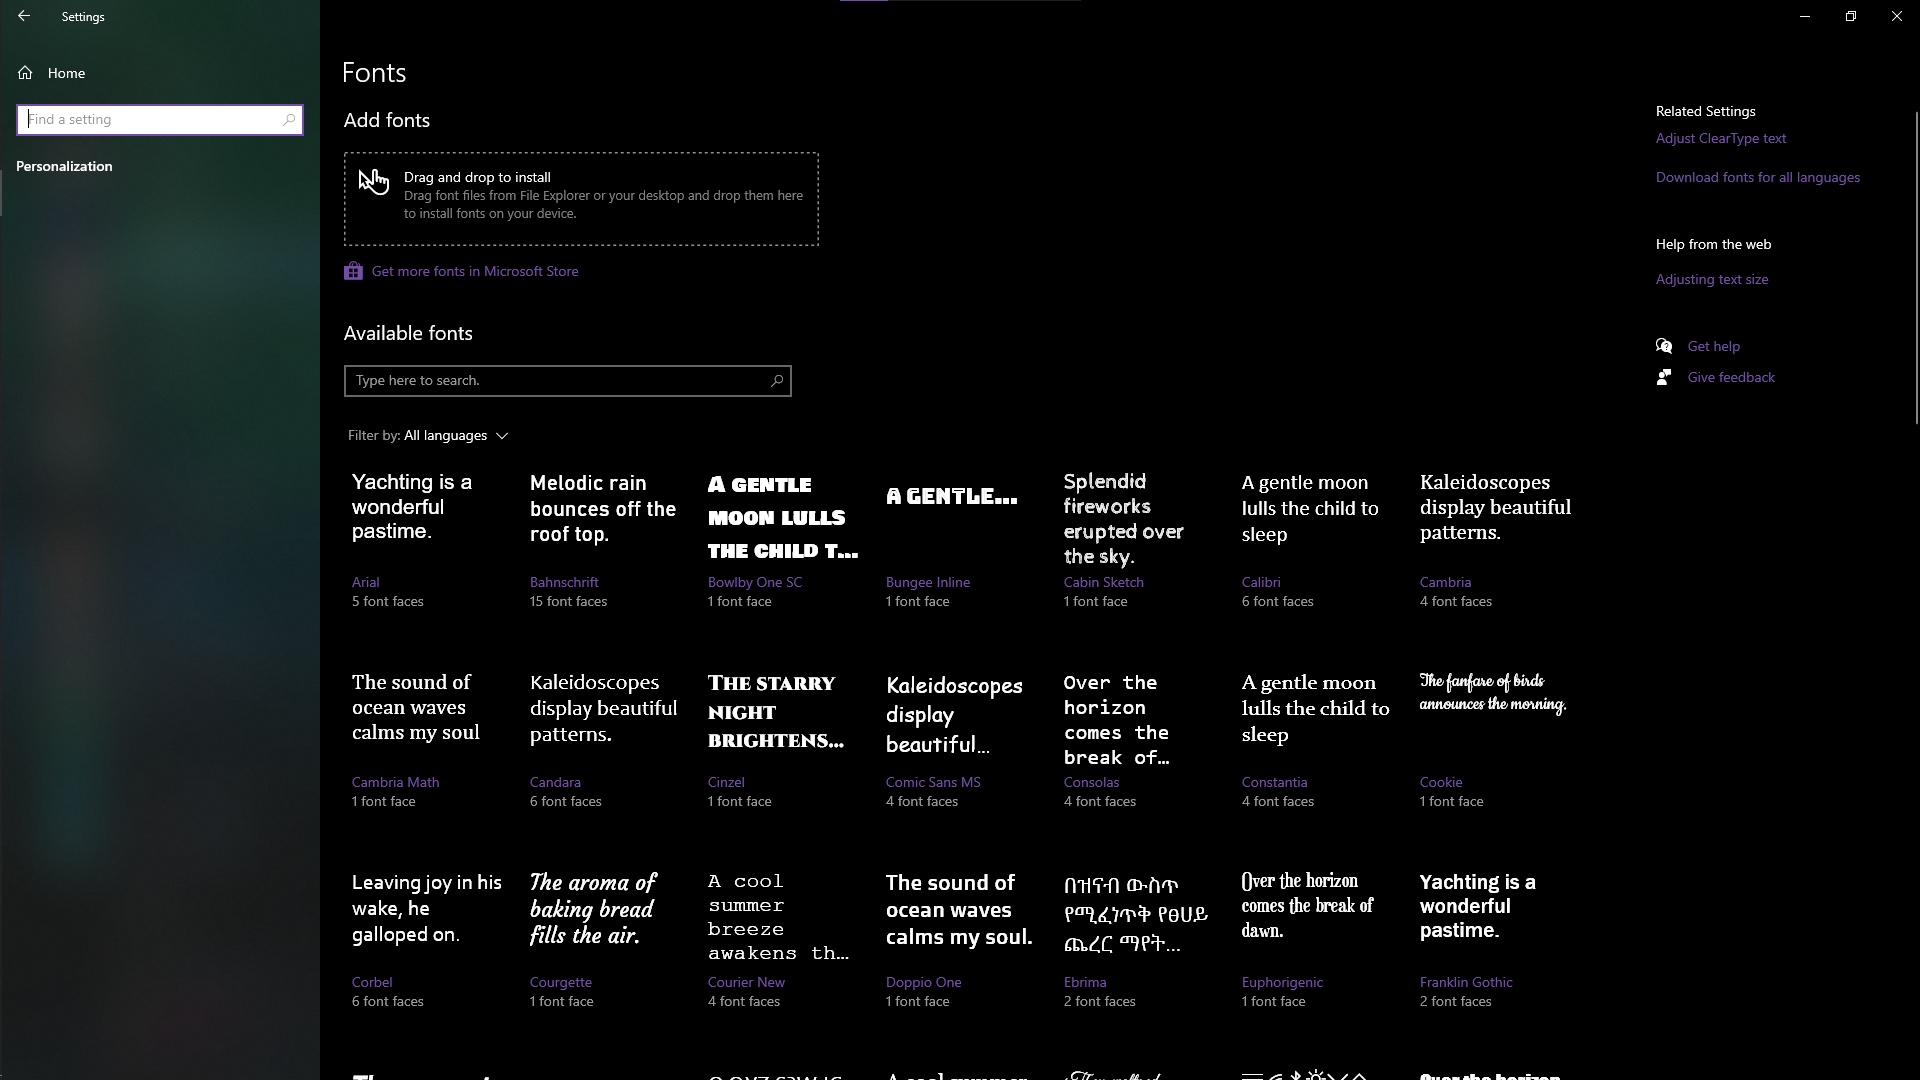Open the Euphorigenic font card
1920x1080 pixels.
pyautogui.click(x=1318, y=940)
